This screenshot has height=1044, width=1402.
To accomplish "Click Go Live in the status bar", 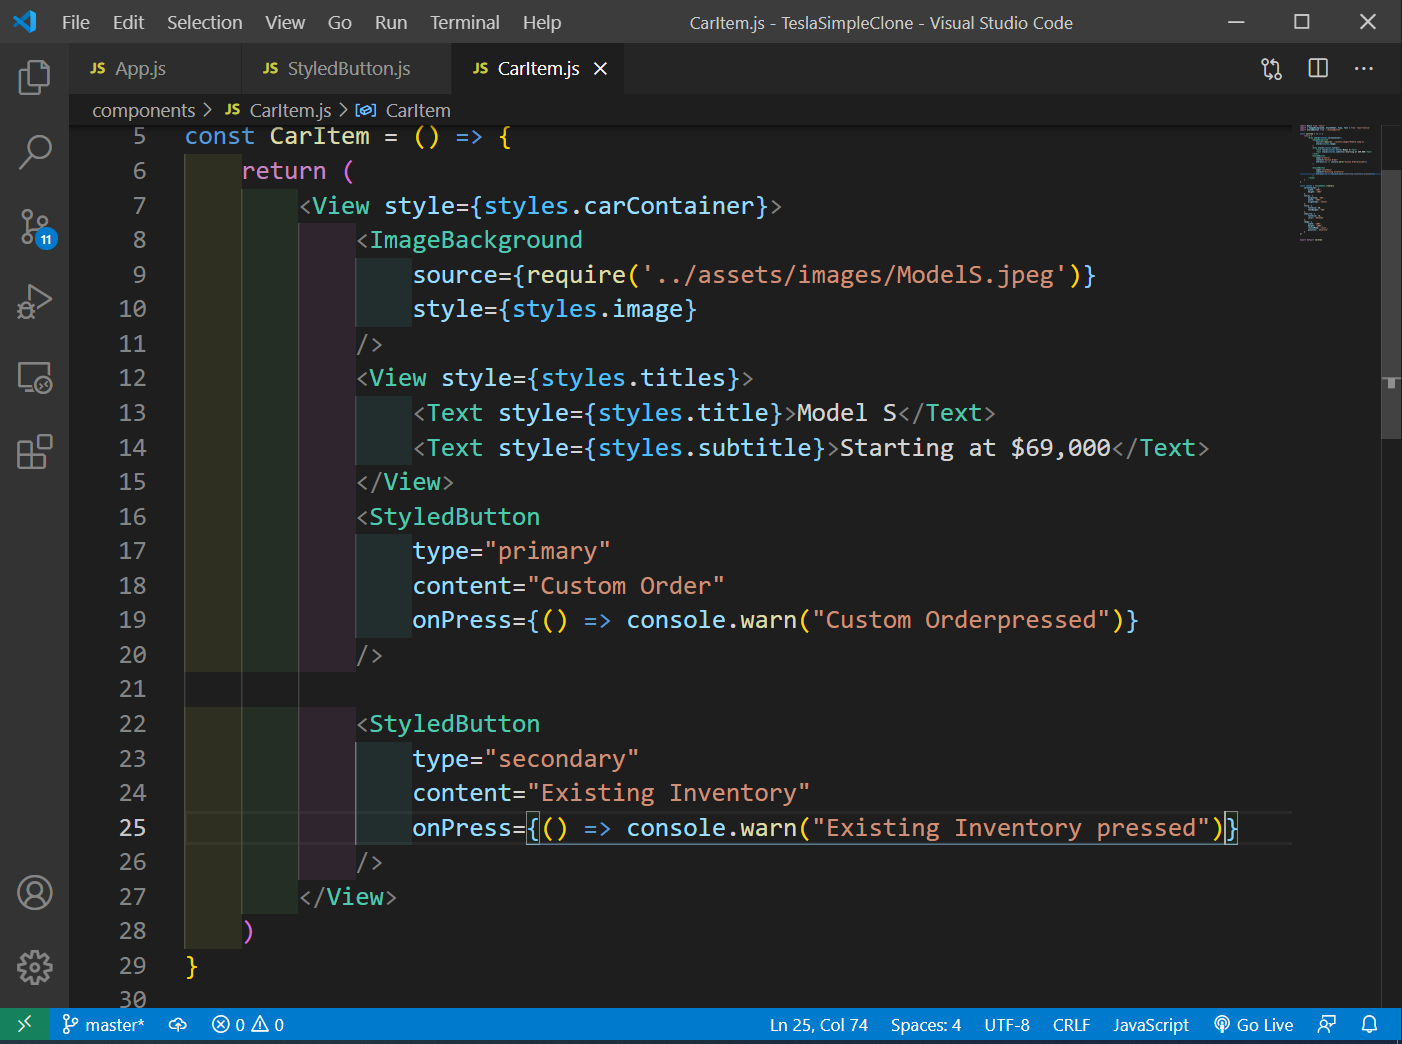I will 1253,1024.
